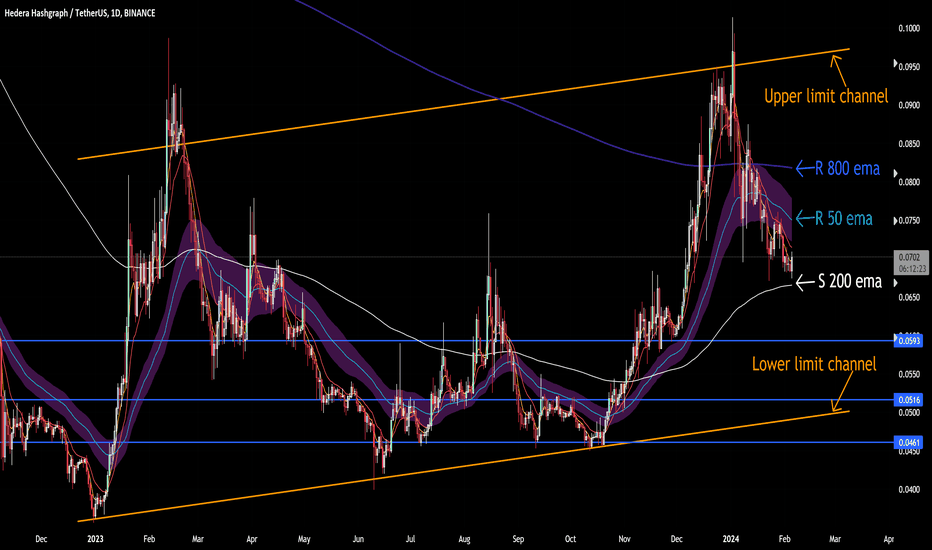Select the 0.0461 horizontal line price label

click(909, 442)
